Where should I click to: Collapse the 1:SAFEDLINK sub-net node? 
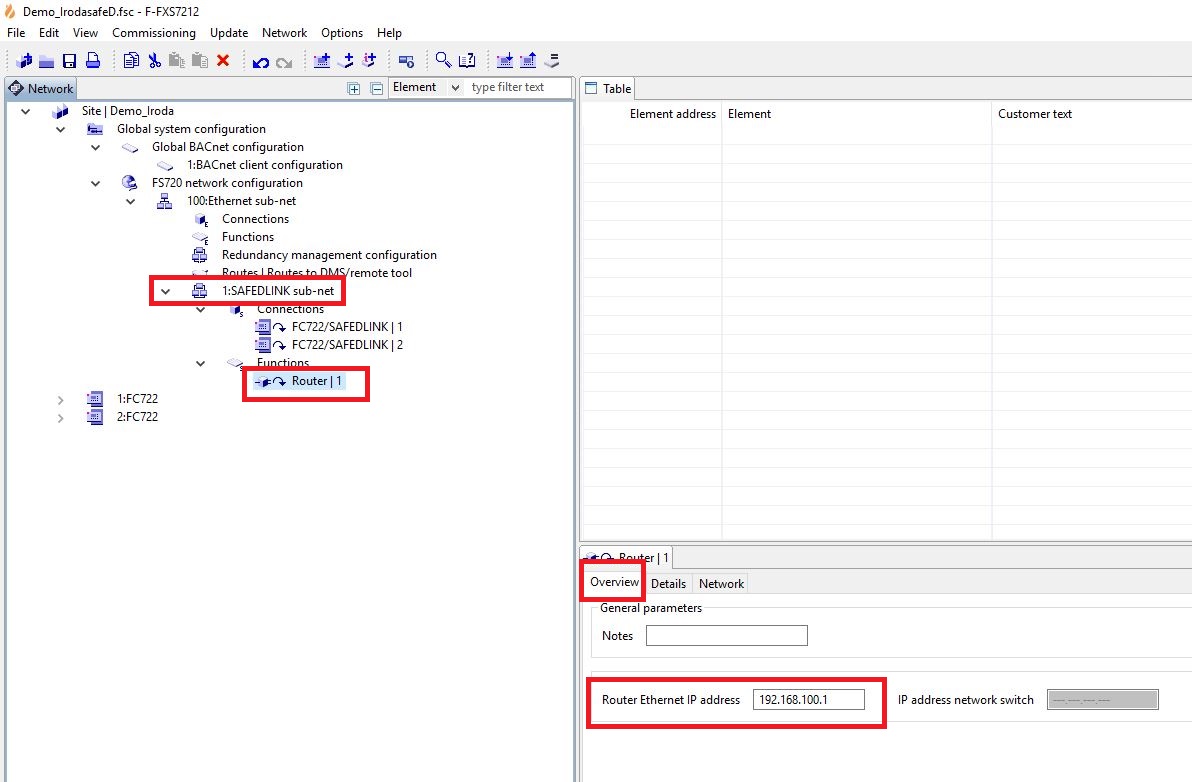[166, 291]
